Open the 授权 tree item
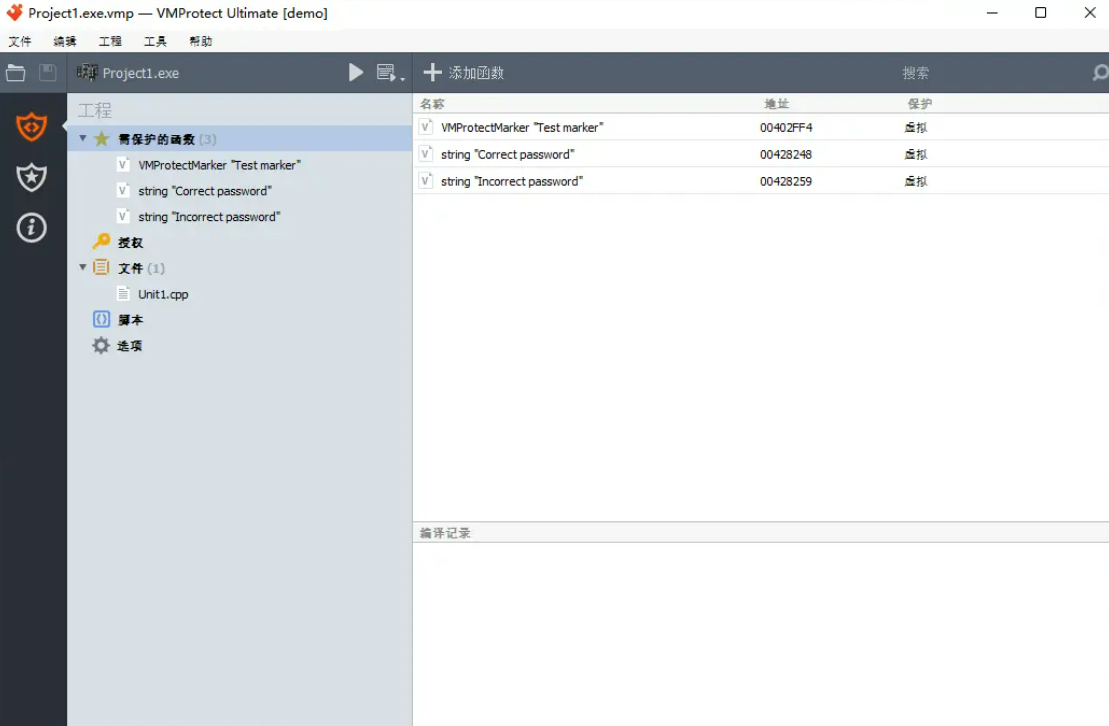 pos(130,243)
